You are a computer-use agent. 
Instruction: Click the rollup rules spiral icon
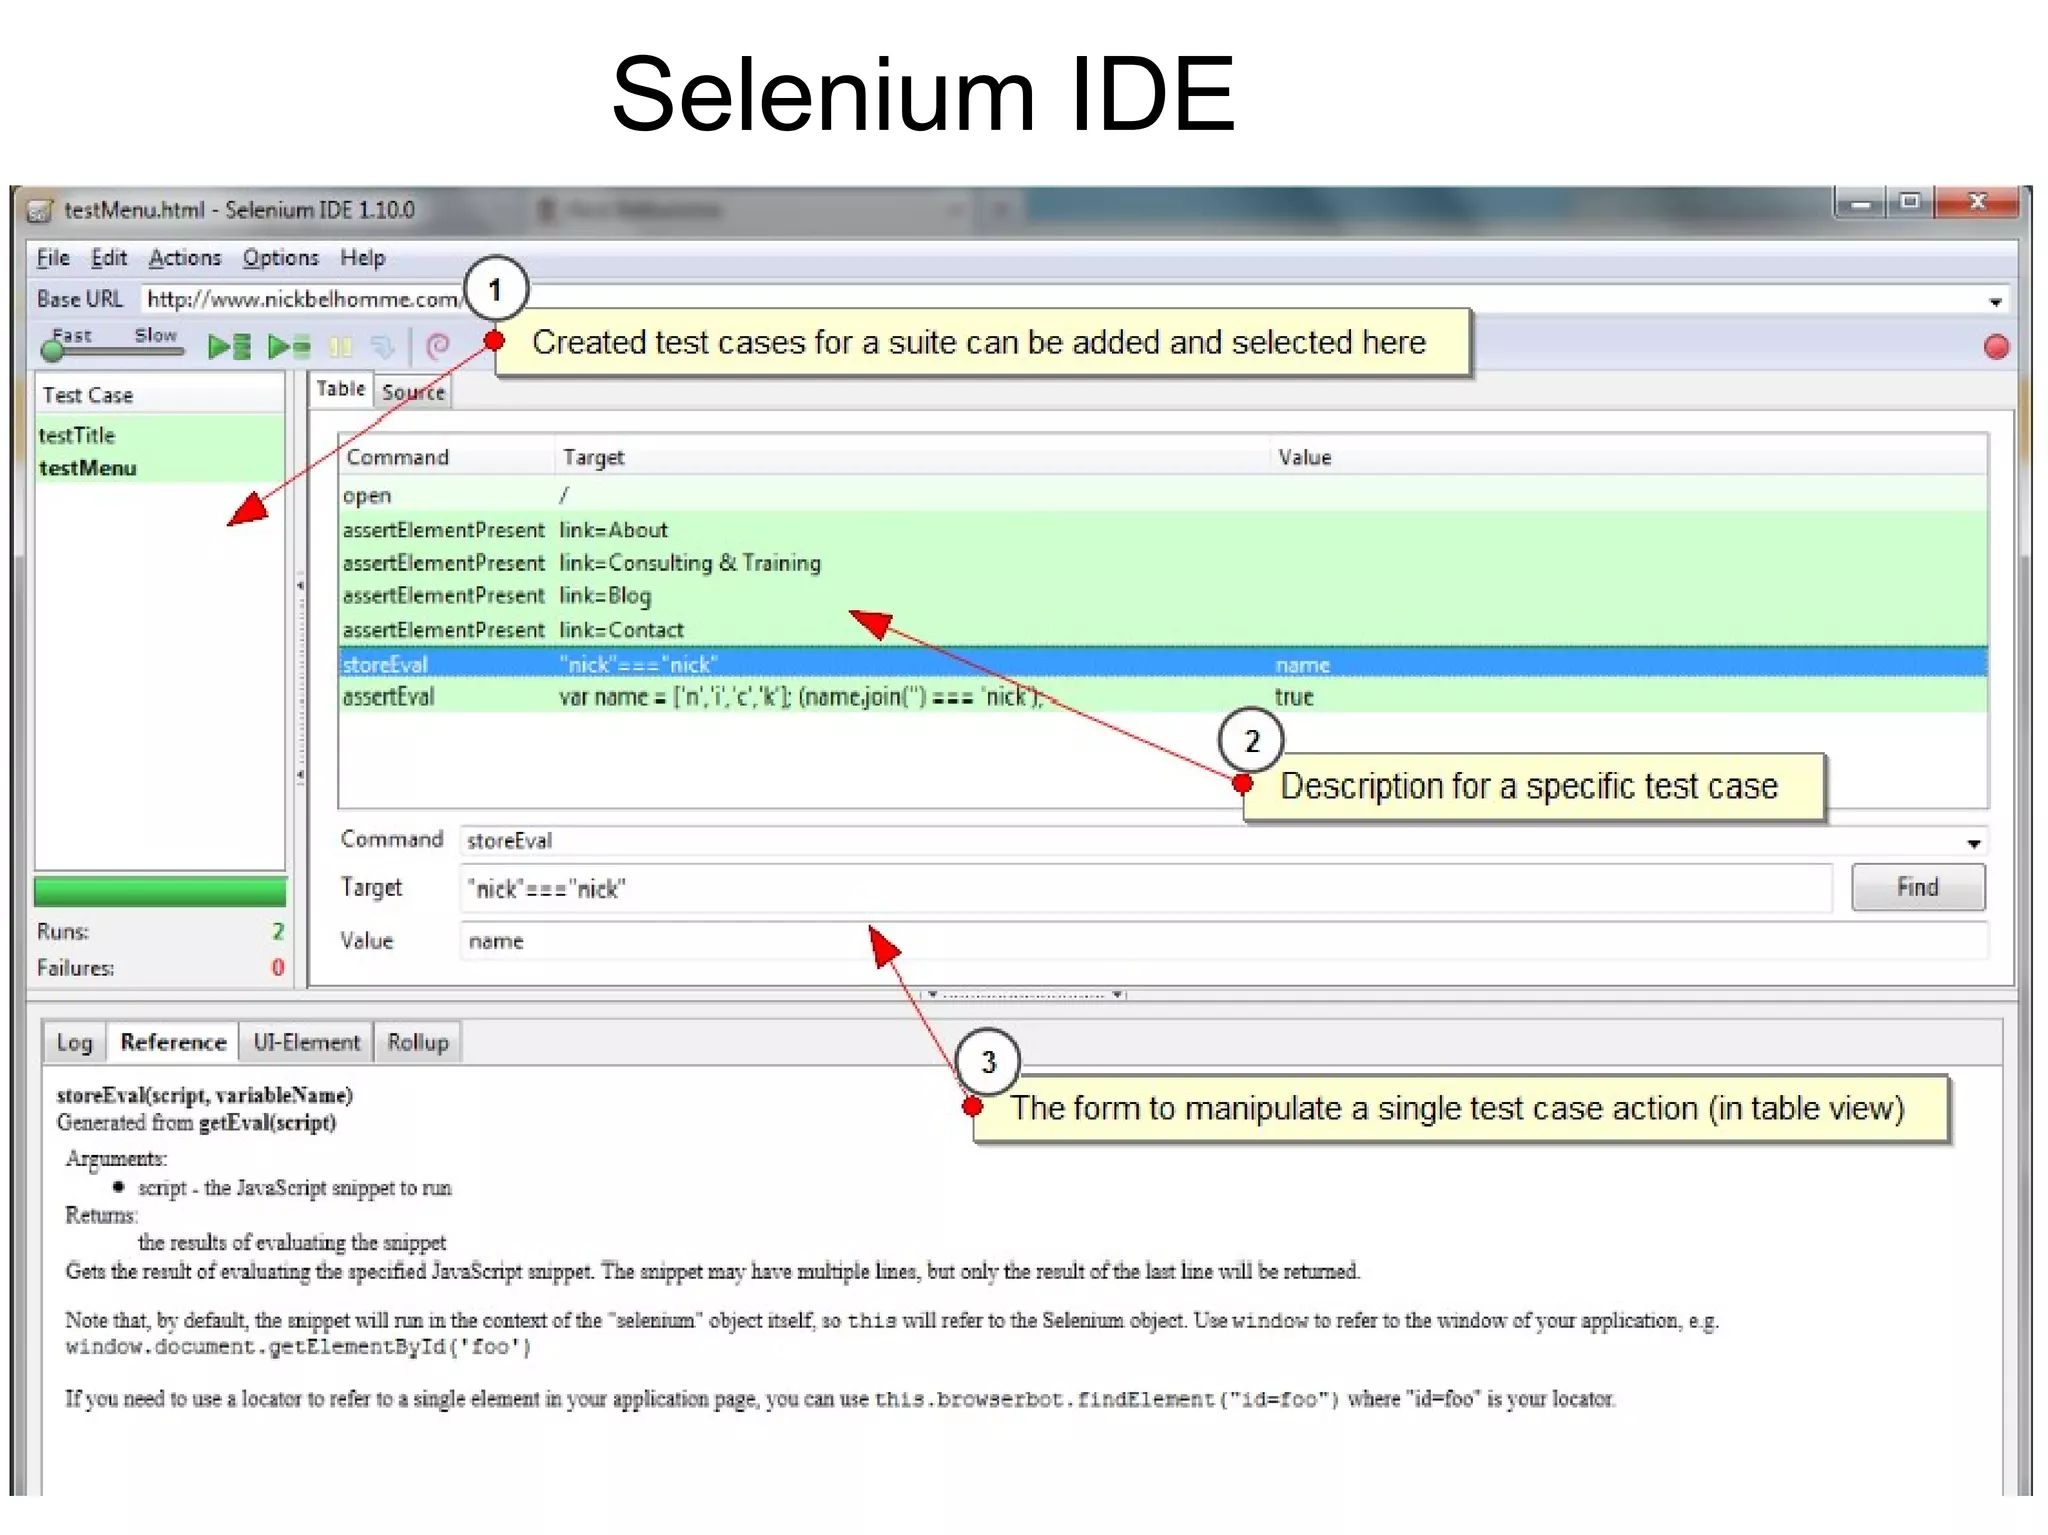(437, 347)
